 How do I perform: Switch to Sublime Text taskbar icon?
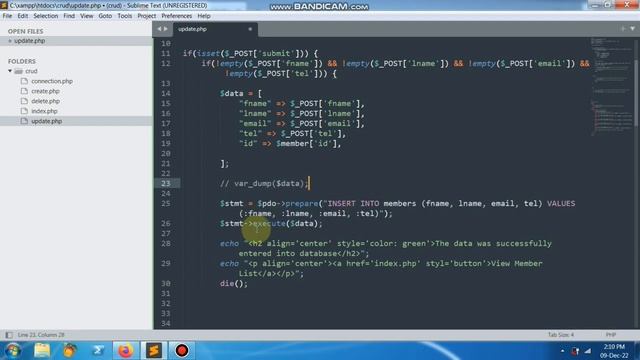coord(154,351)
